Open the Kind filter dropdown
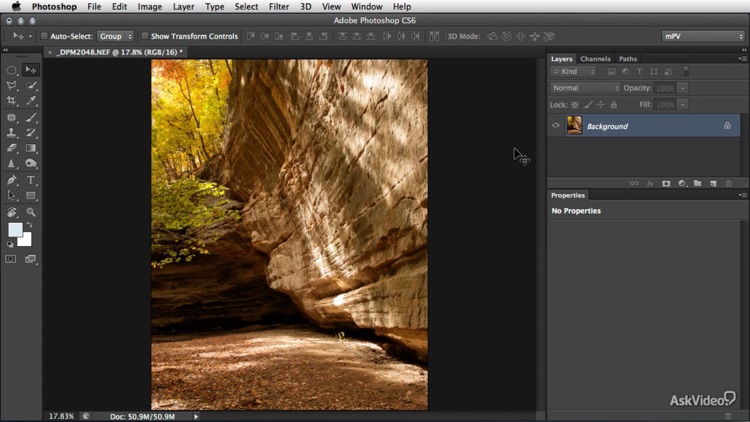Viewport: 750px width, 422px height. 573,72
